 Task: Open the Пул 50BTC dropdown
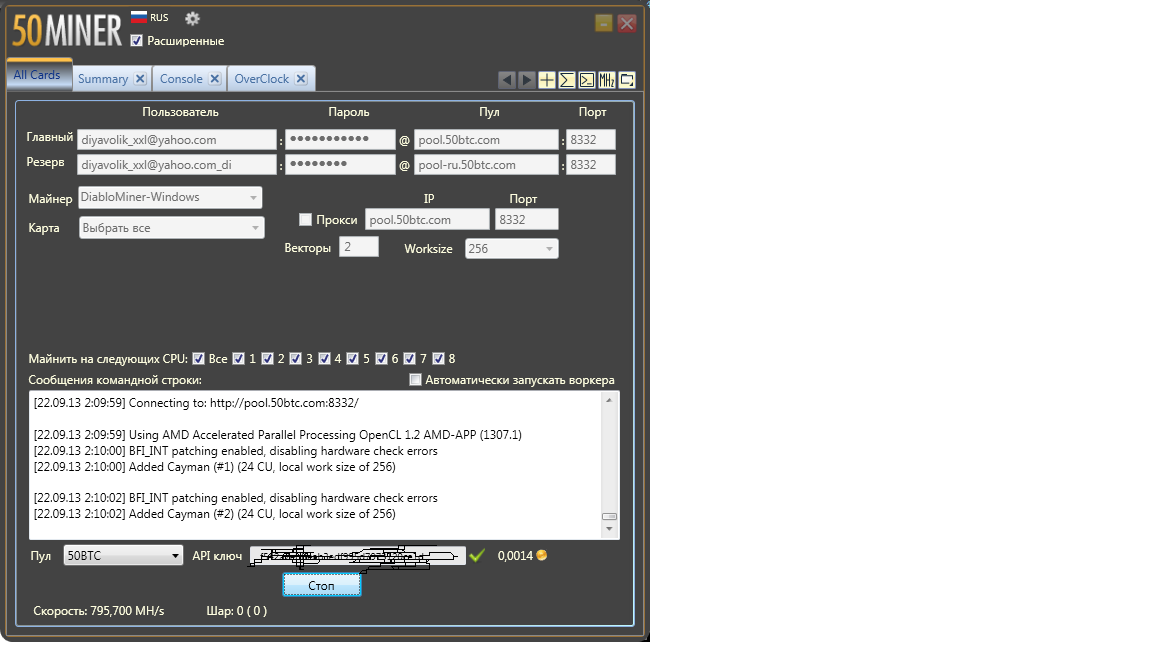point(123,556)
